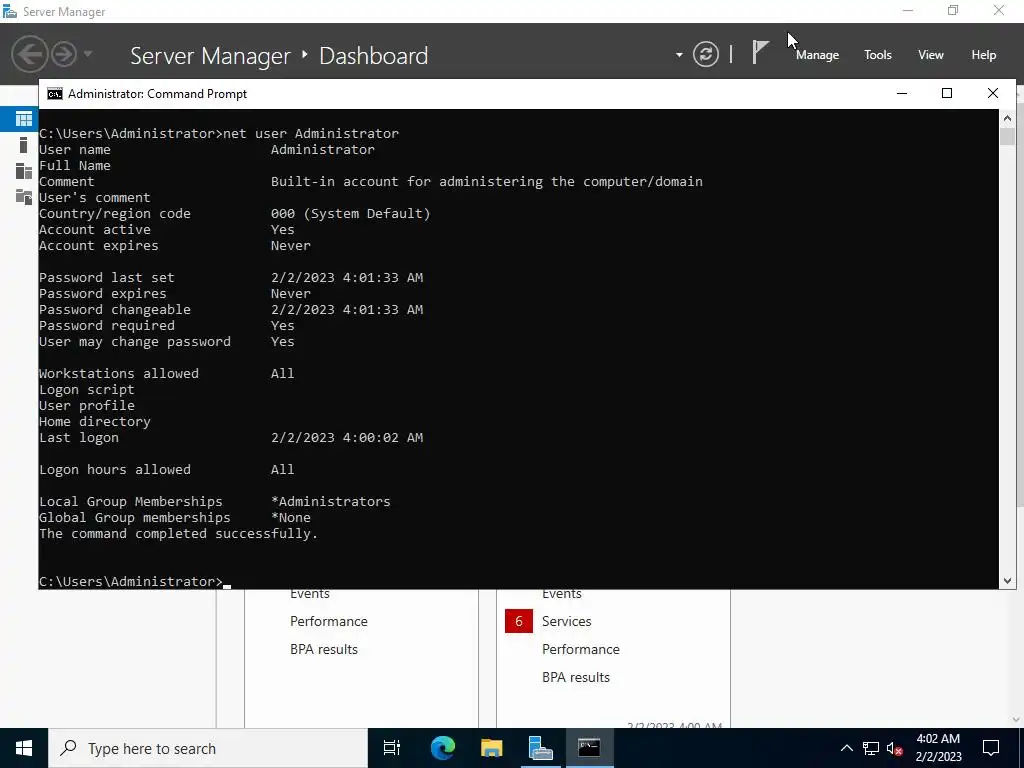
Task: Click the Last logon time value
Action: click(x=347, y=438)
